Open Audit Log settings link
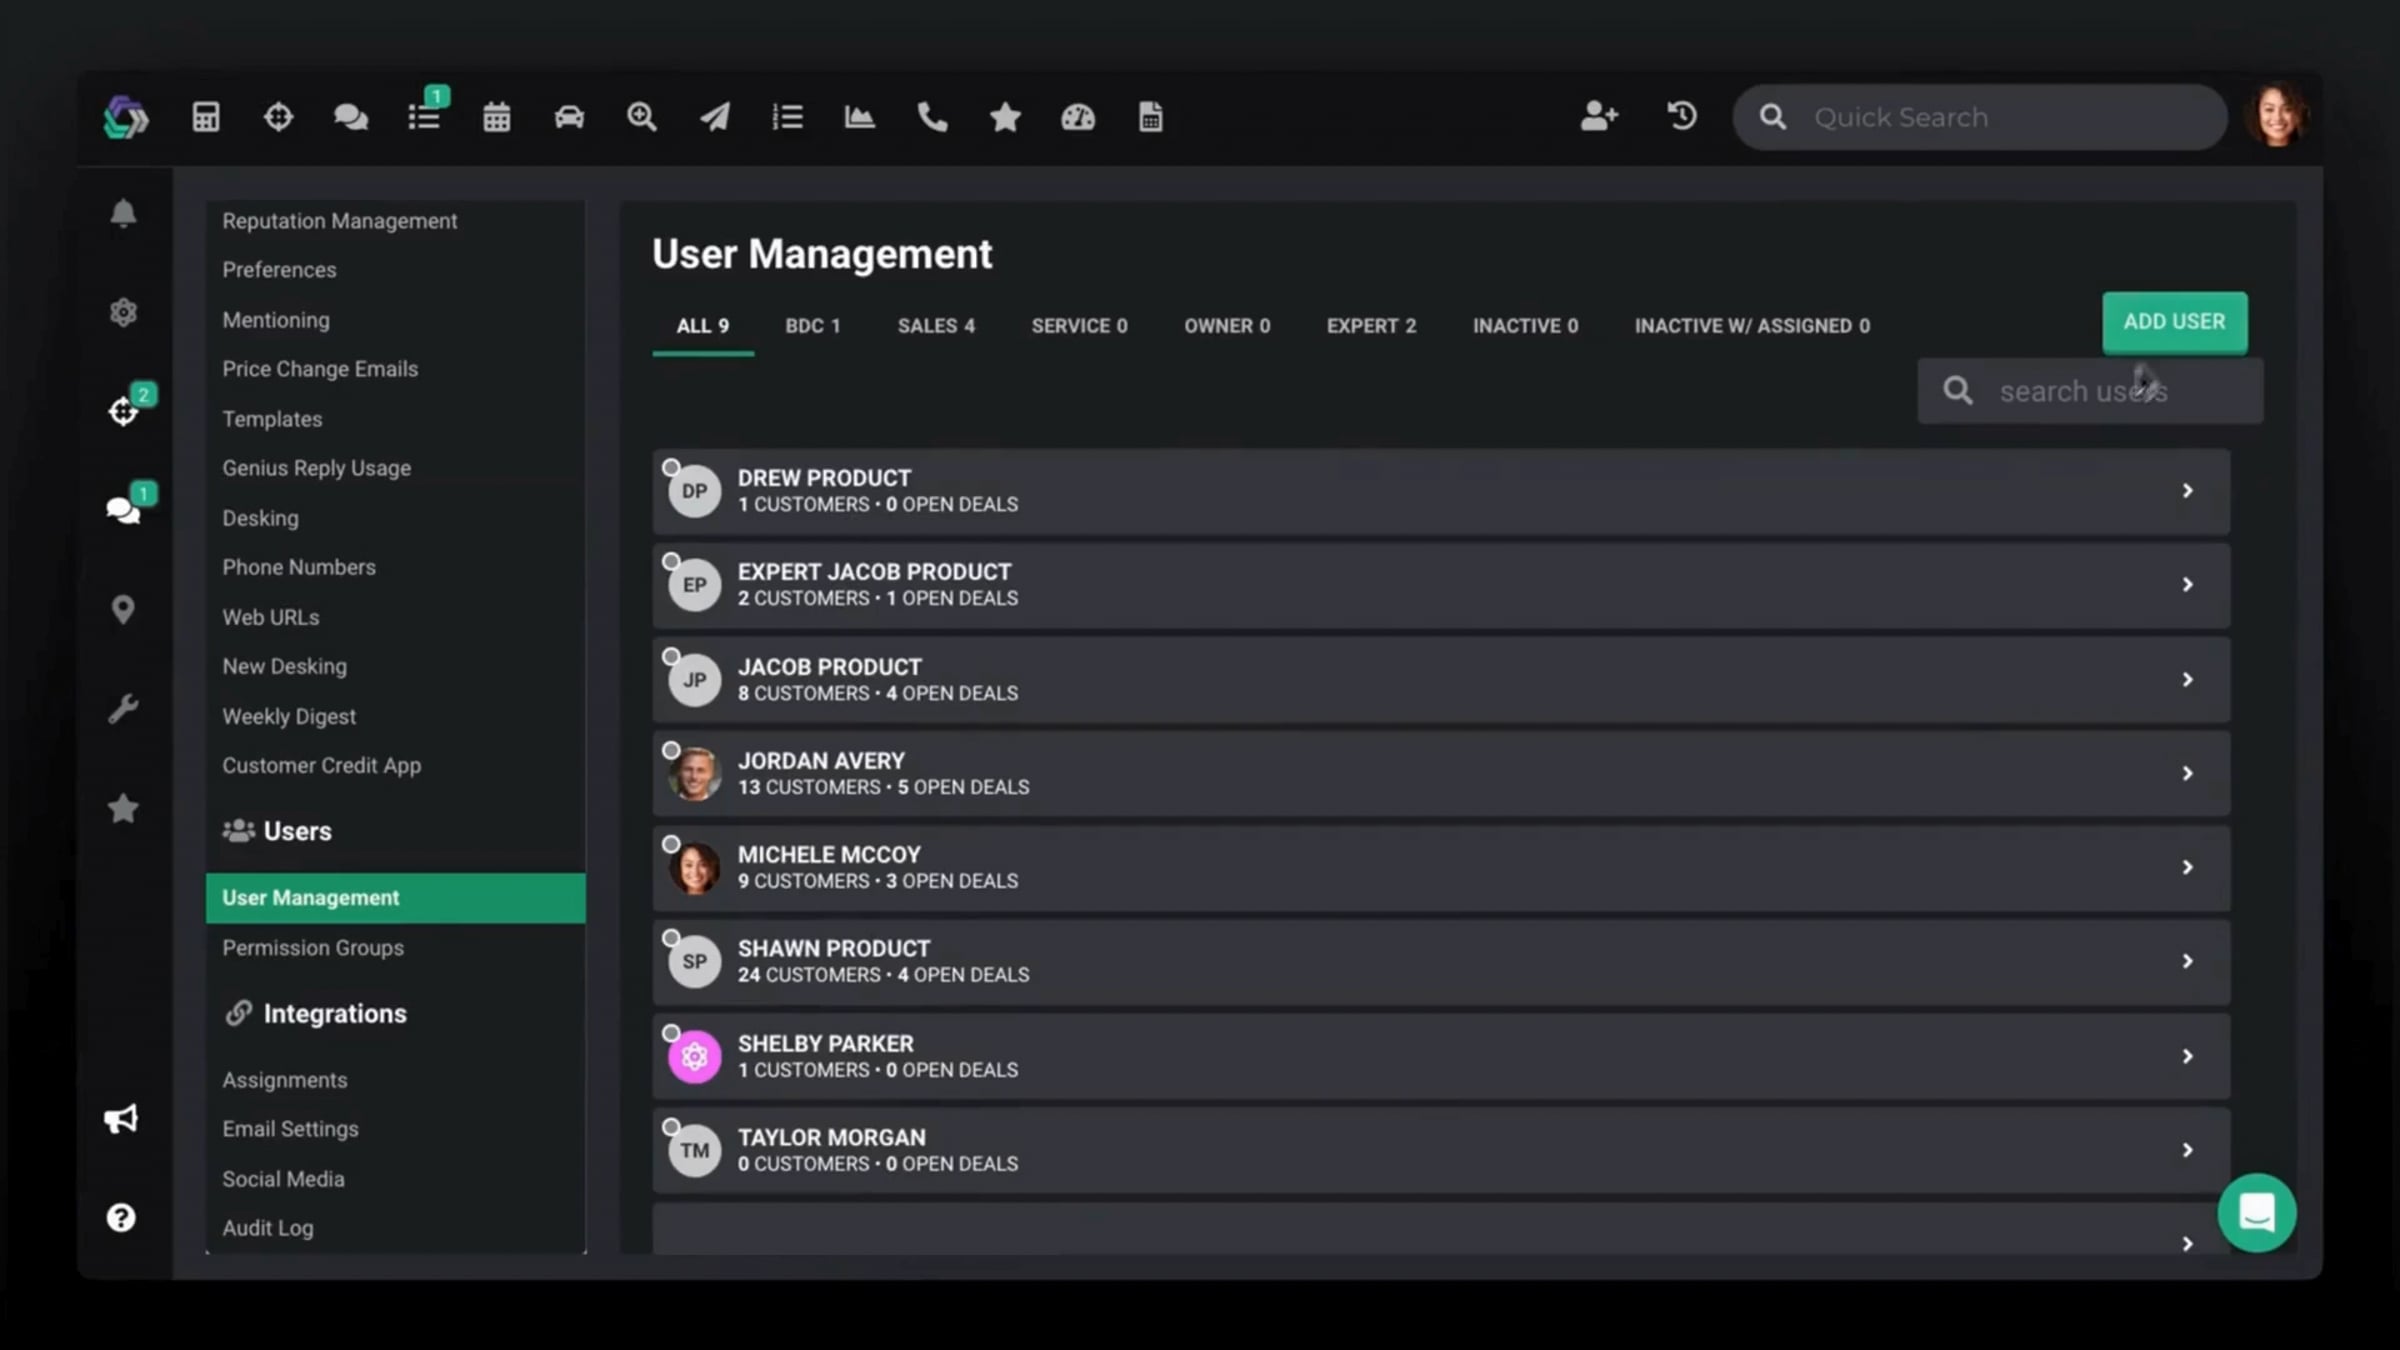 tap(268, 1228)
